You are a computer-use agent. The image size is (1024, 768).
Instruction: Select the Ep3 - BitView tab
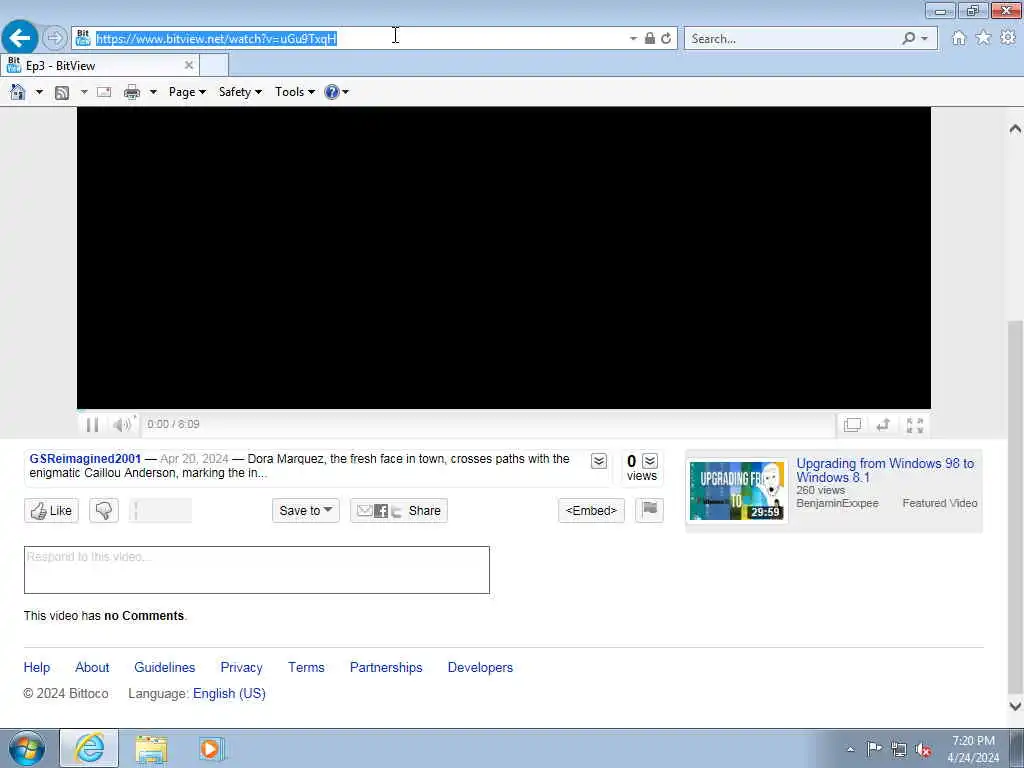pos(99,65)
